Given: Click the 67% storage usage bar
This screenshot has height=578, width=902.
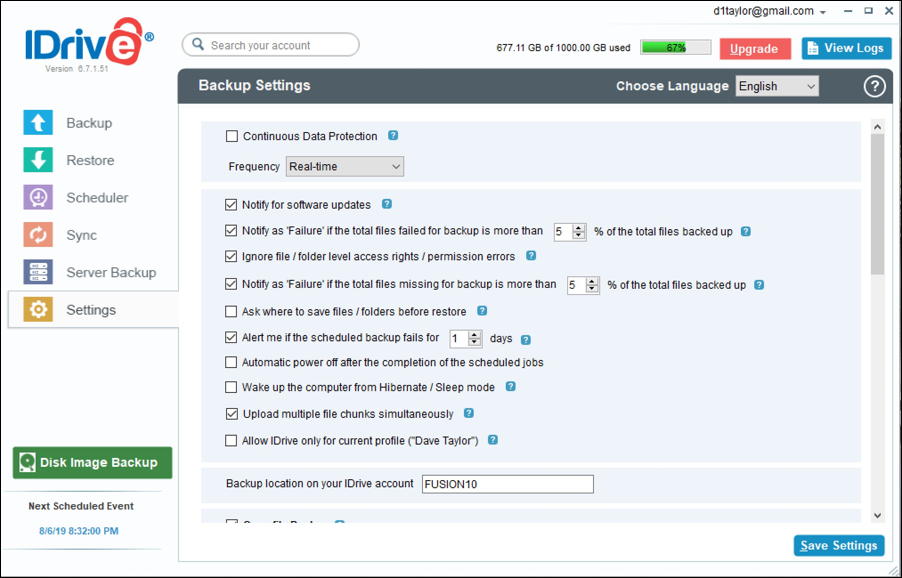Looking at the screenshot, I should click(675, 48).
